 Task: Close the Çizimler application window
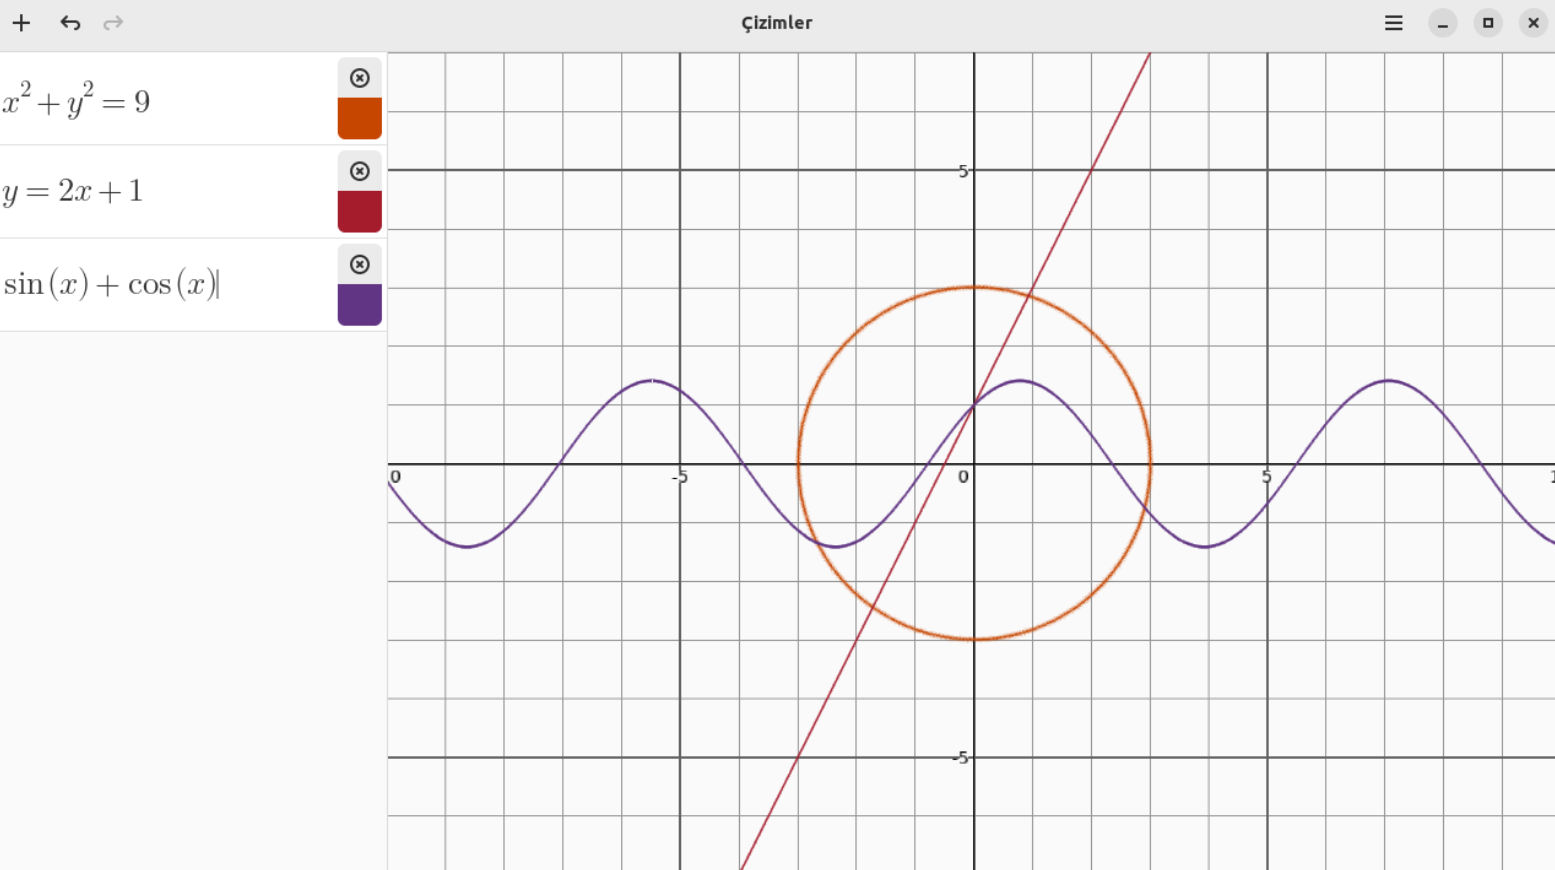pyautogui.click(x=1532, y=23)
